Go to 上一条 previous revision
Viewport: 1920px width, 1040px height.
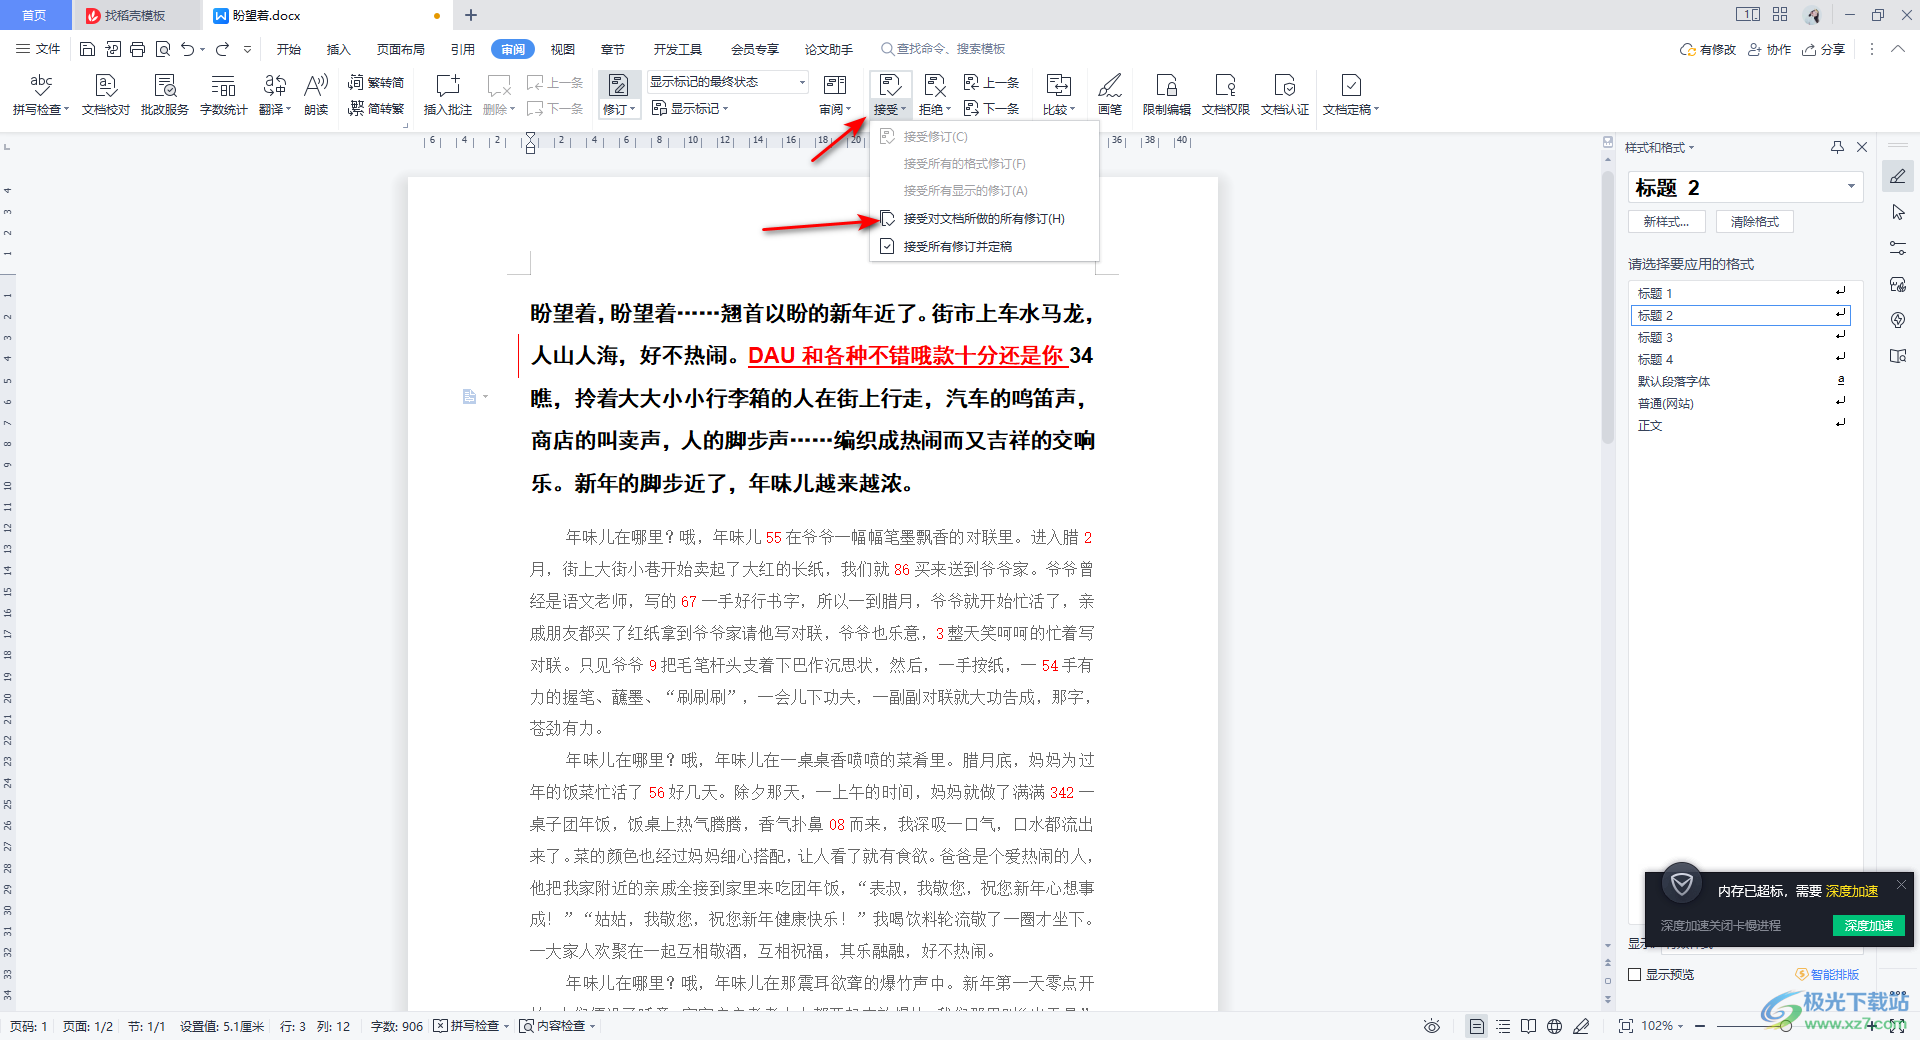(991, 83)
